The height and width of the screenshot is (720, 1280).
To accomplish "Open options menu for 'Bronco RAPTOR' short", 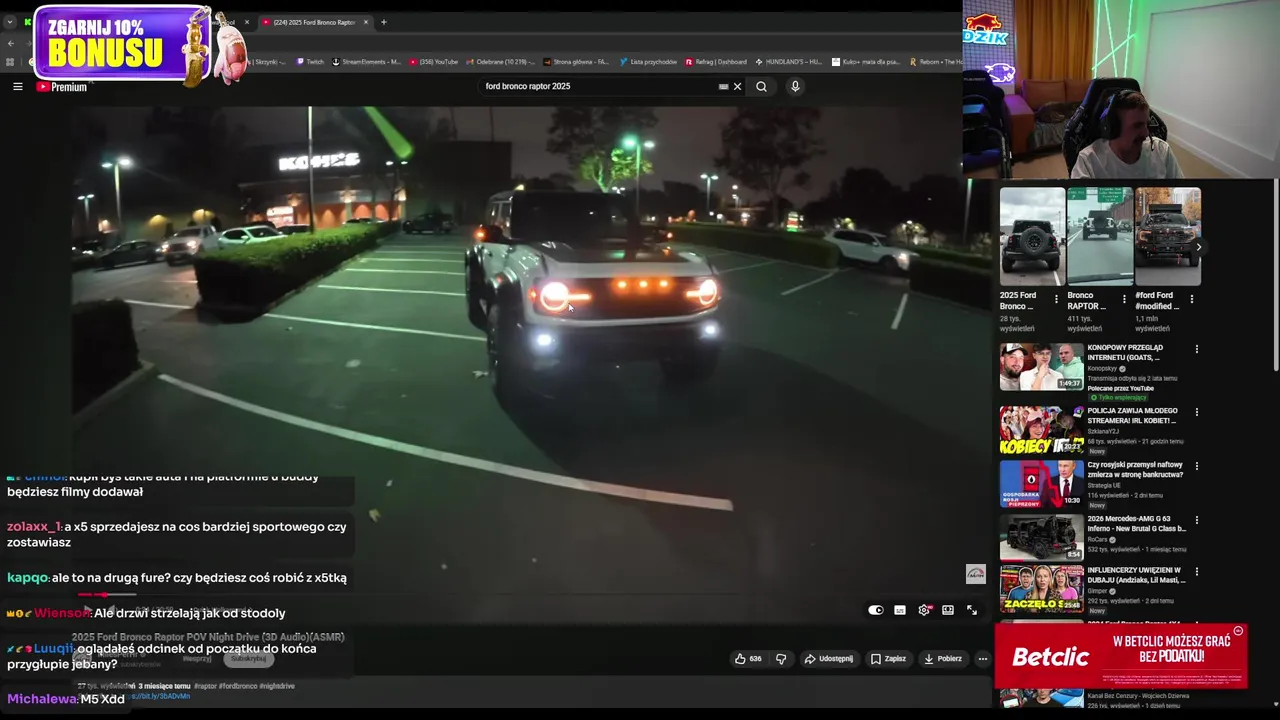I will (1124, 299).
